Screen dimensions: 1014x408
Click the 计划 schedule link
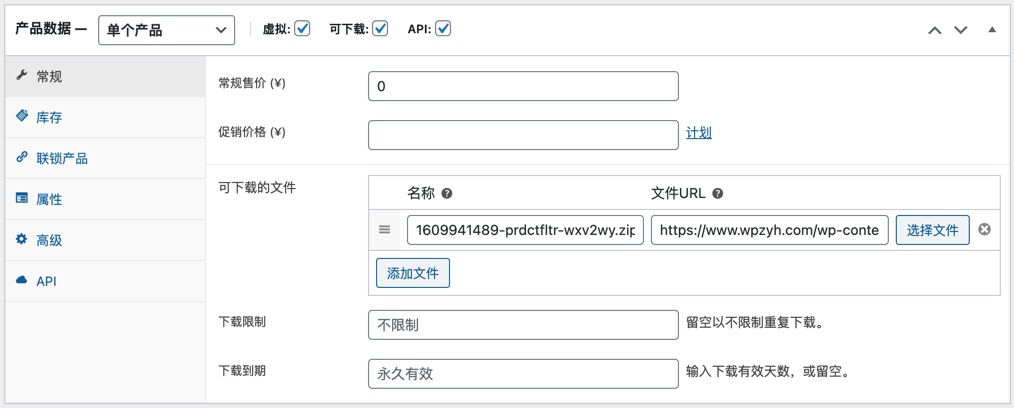tap(699, 133)
